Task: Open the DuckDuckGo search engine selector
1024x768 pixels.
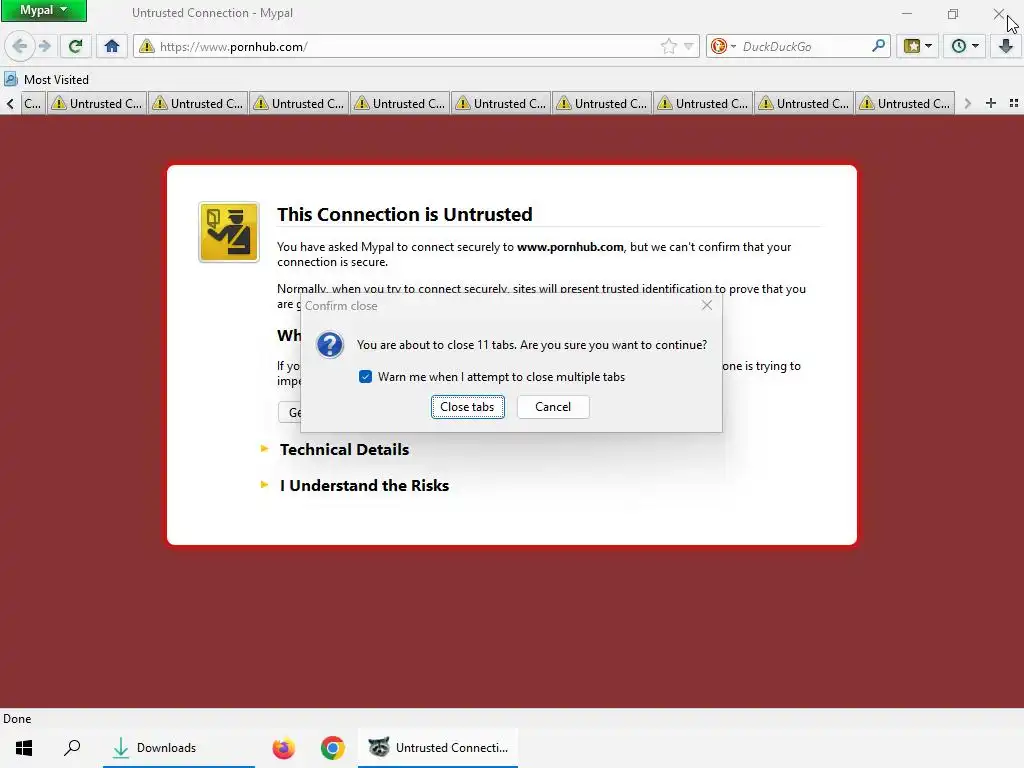Action: (723, 46)
